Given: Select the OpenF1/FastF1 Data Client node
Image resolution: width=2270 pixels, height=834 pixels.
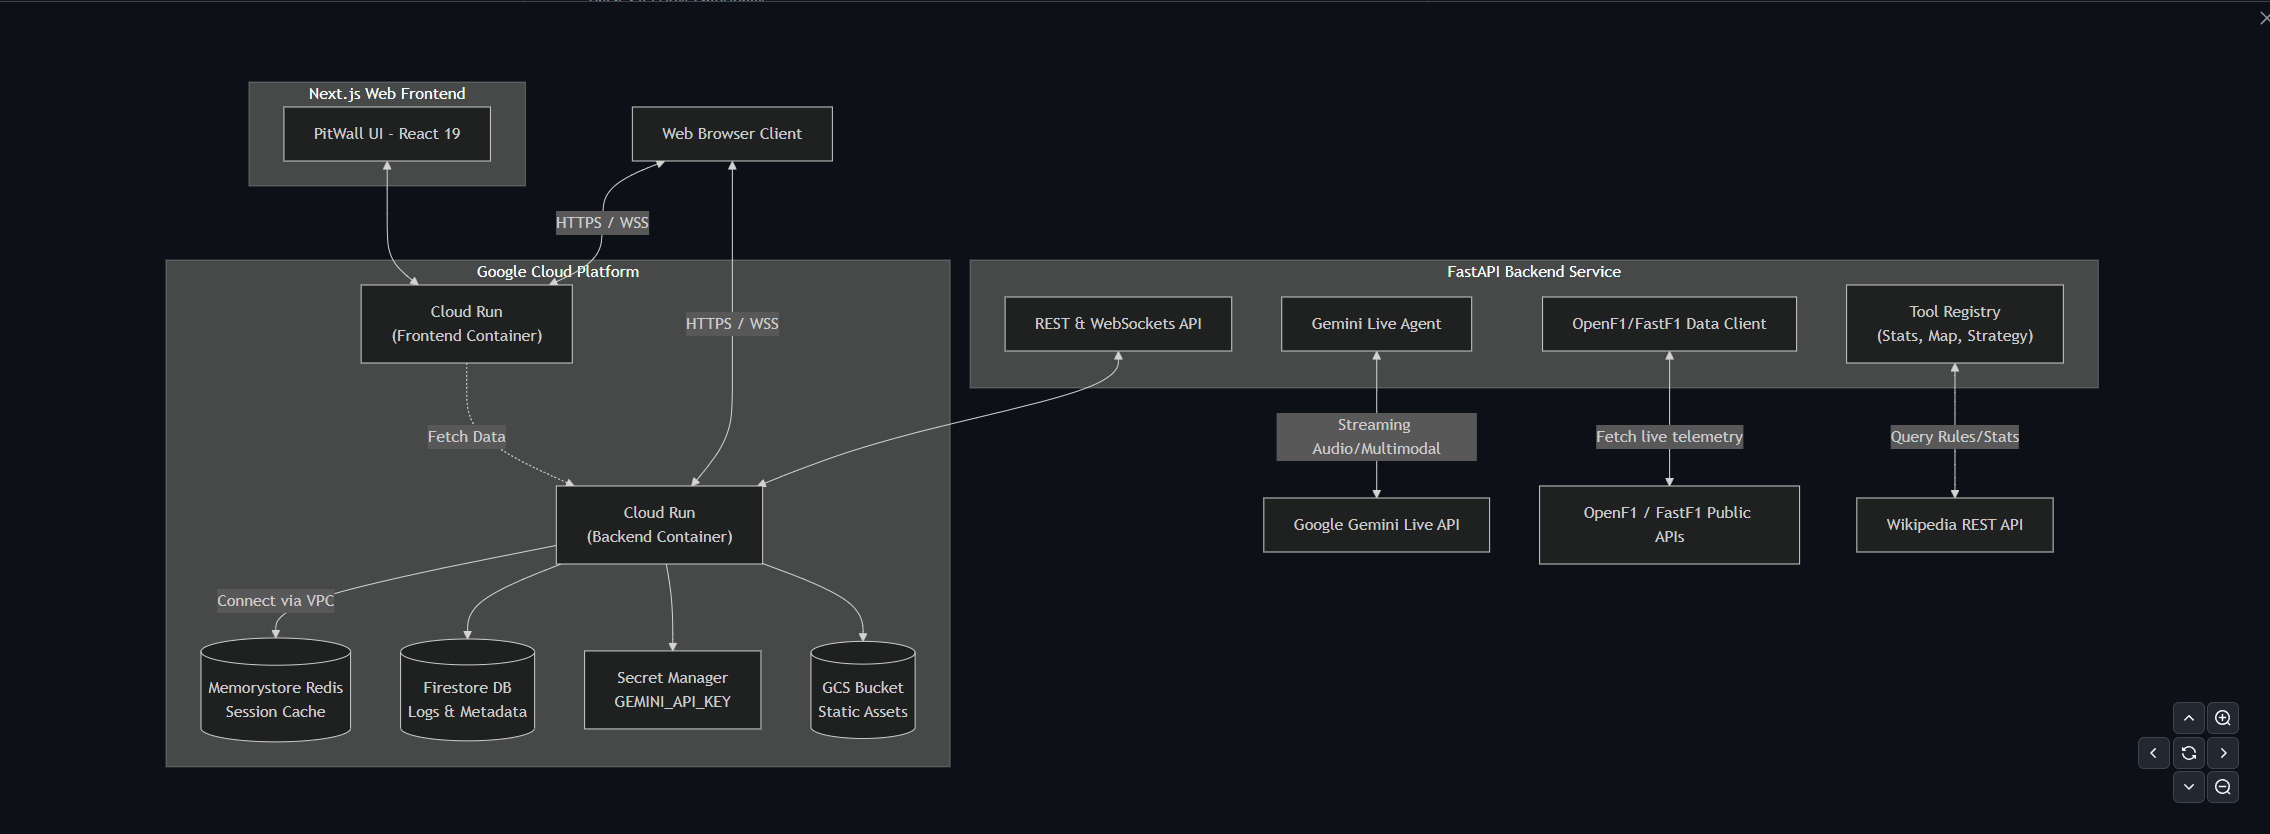Looking at the screenshot, I should click(1669, 324).
